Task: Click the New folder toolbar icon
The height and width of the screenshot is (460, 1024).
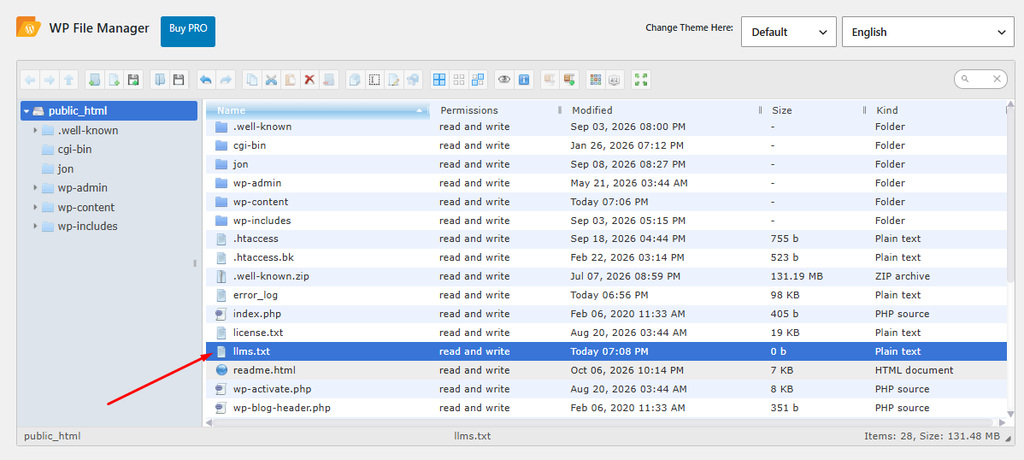Action: (x=95, y=80)
